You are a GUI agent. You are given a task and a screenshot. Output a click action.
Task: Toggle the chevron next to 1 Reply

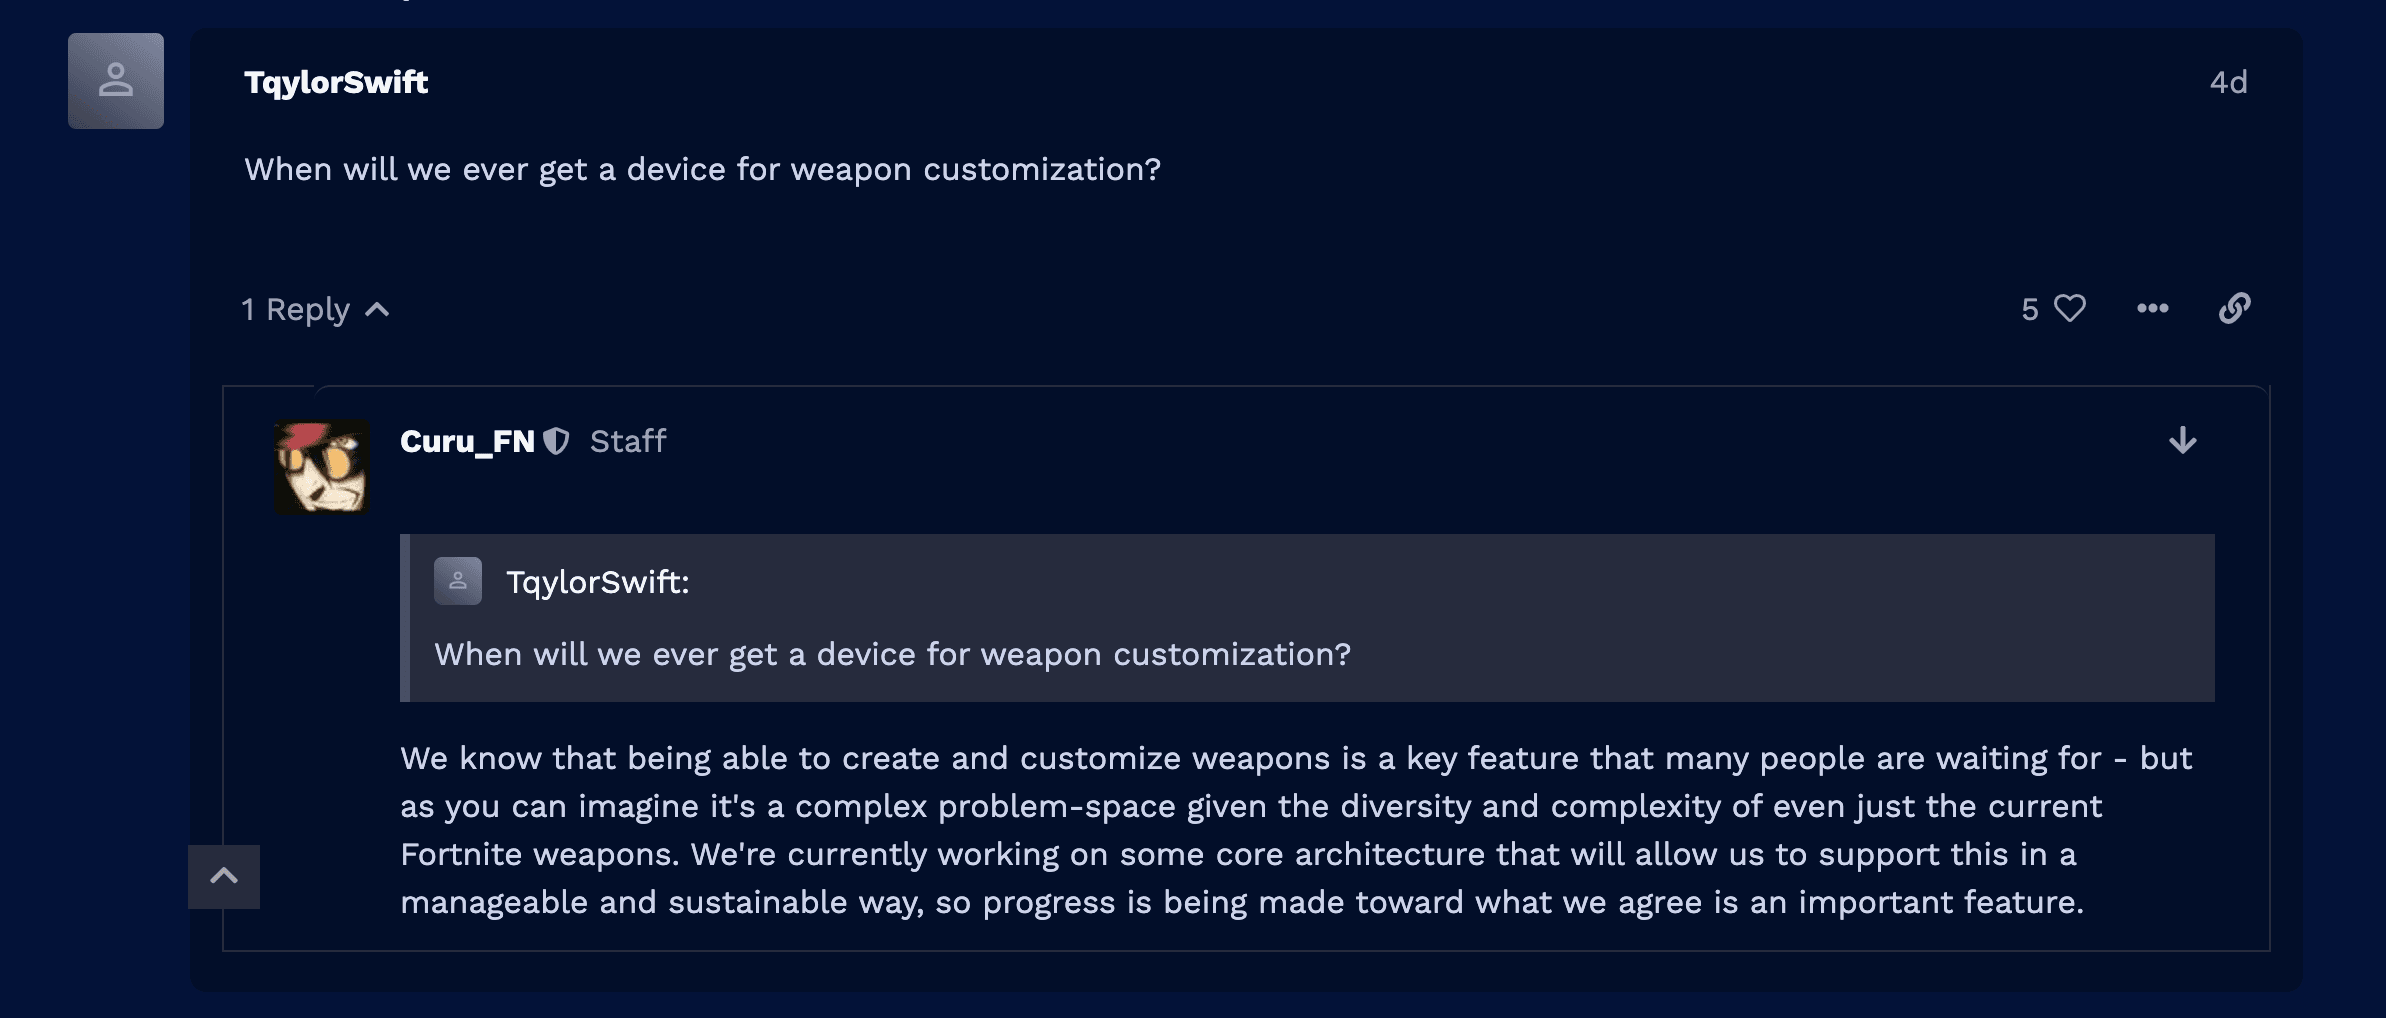point(377,310)
